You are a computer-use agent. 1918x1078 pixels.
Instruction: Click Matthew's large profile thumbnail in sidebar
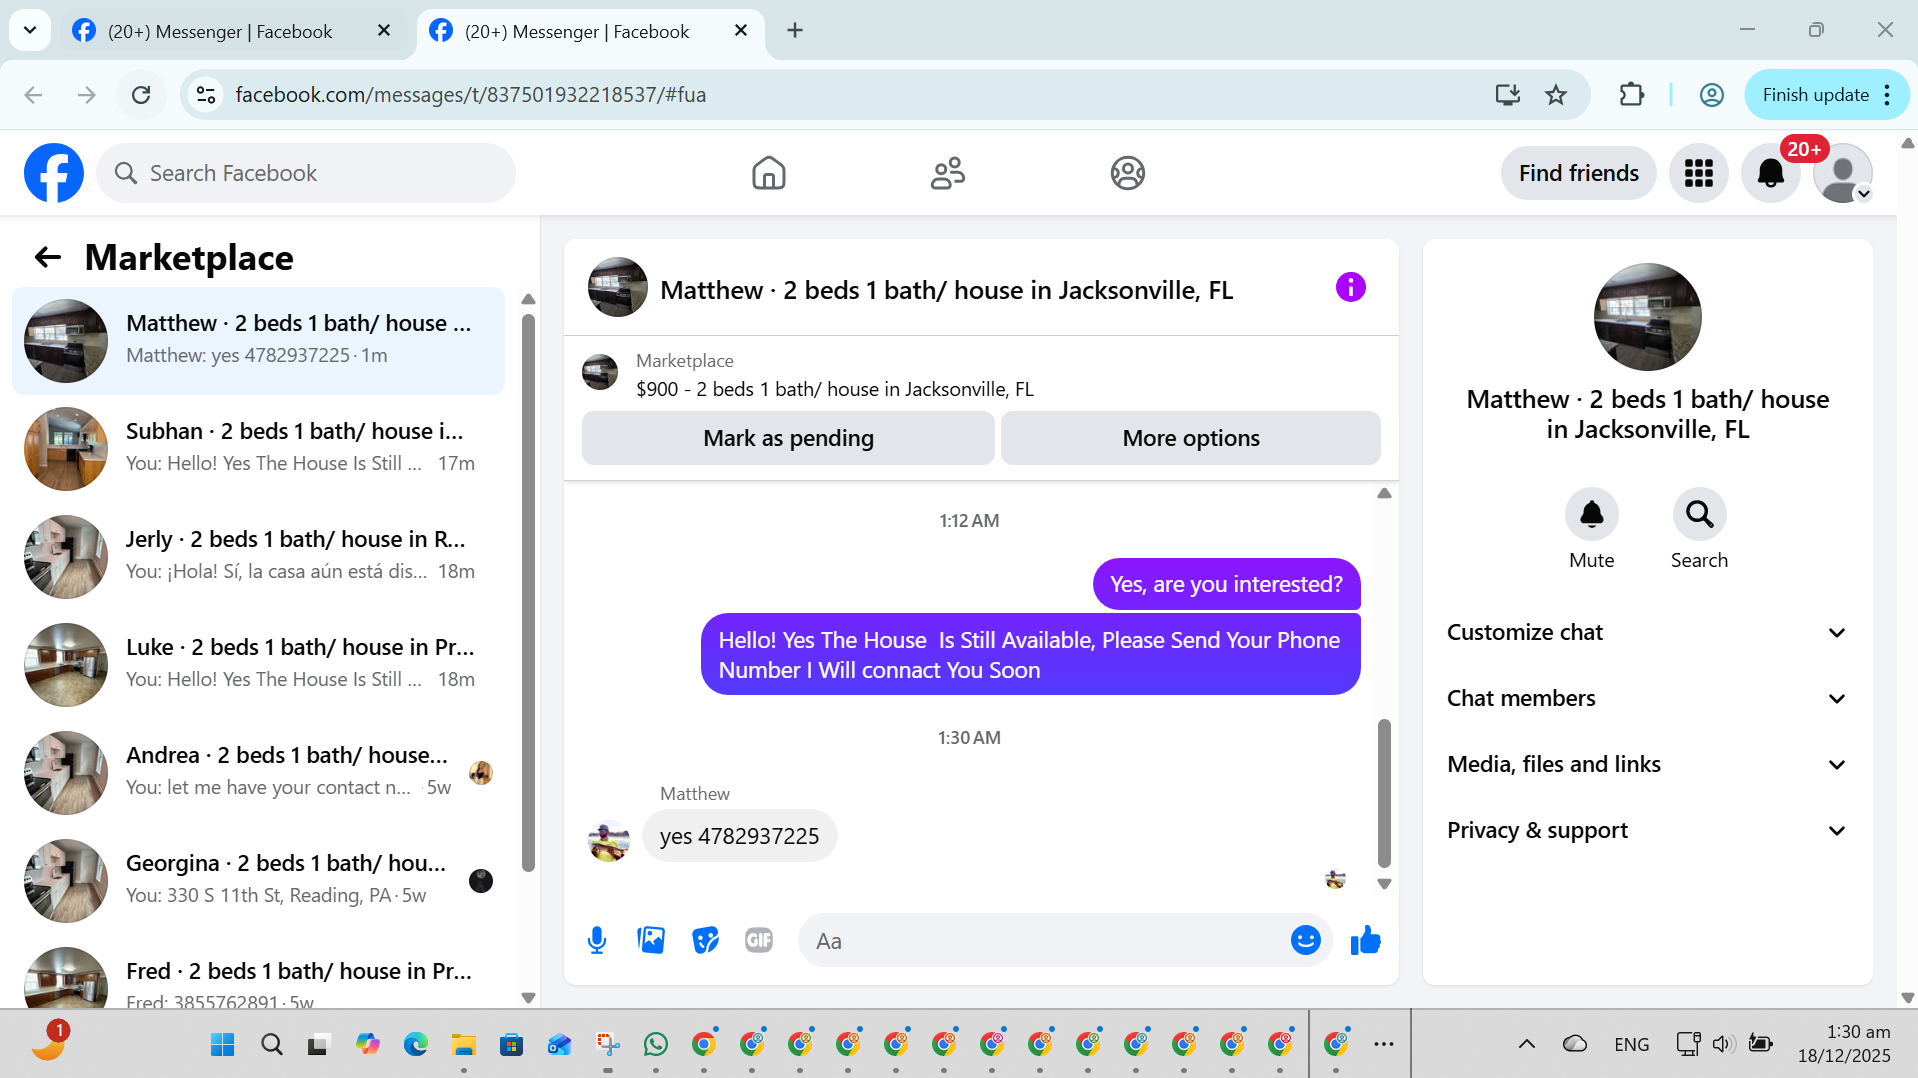(x=1647, y=317)
